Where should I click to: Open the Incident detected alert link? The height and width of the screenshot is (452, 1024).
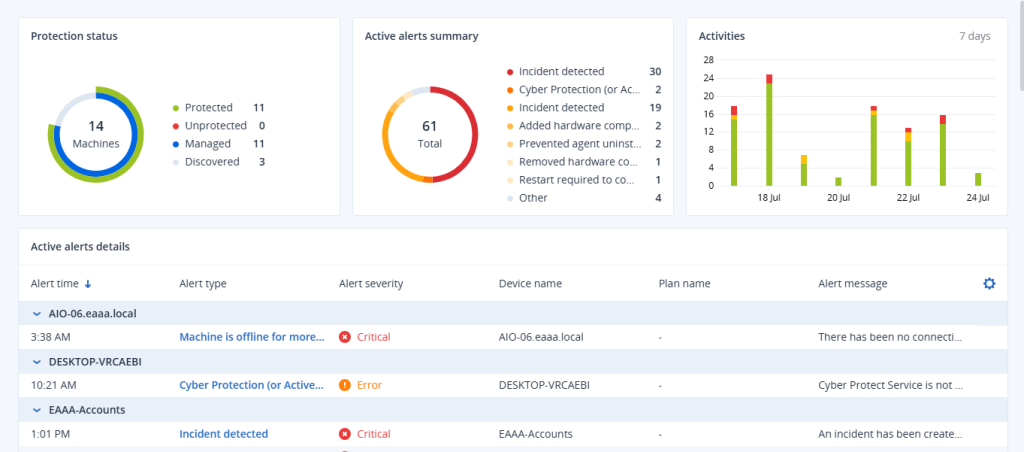(x=223, y=434)
